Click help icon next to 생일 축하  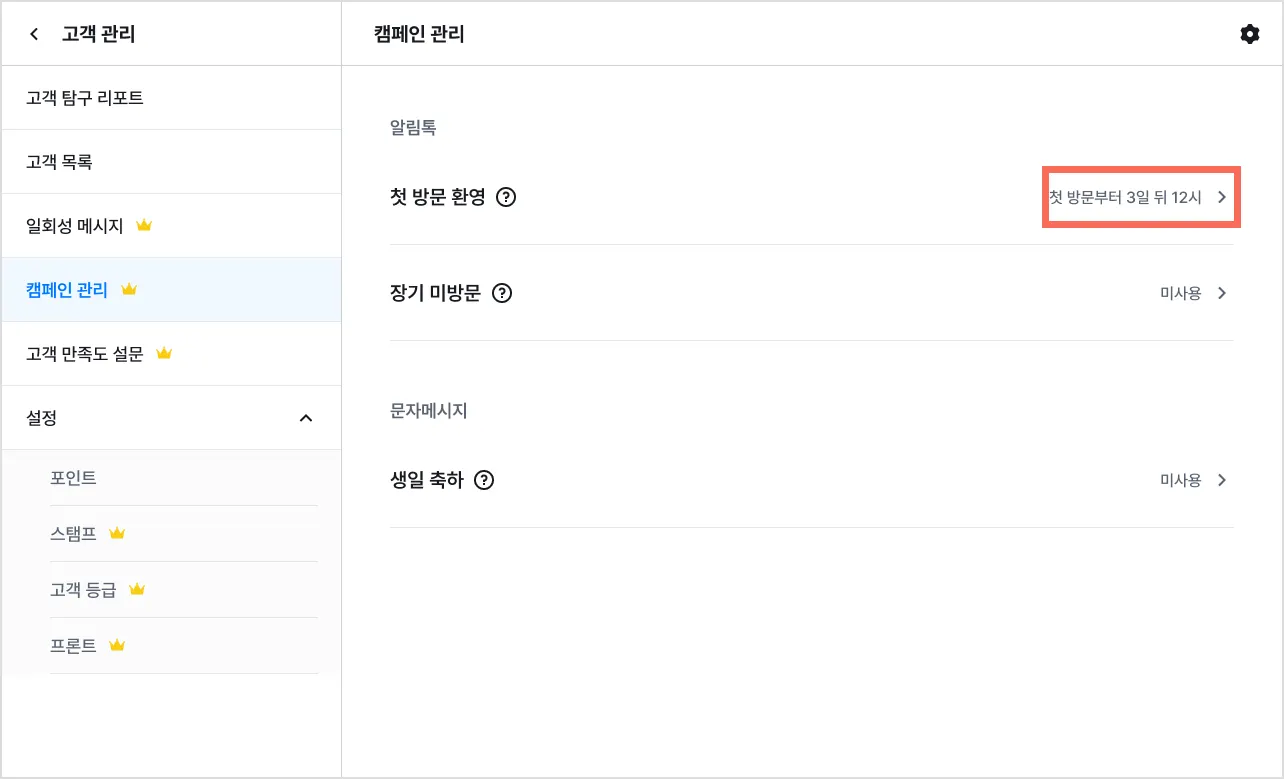point(485,480)
